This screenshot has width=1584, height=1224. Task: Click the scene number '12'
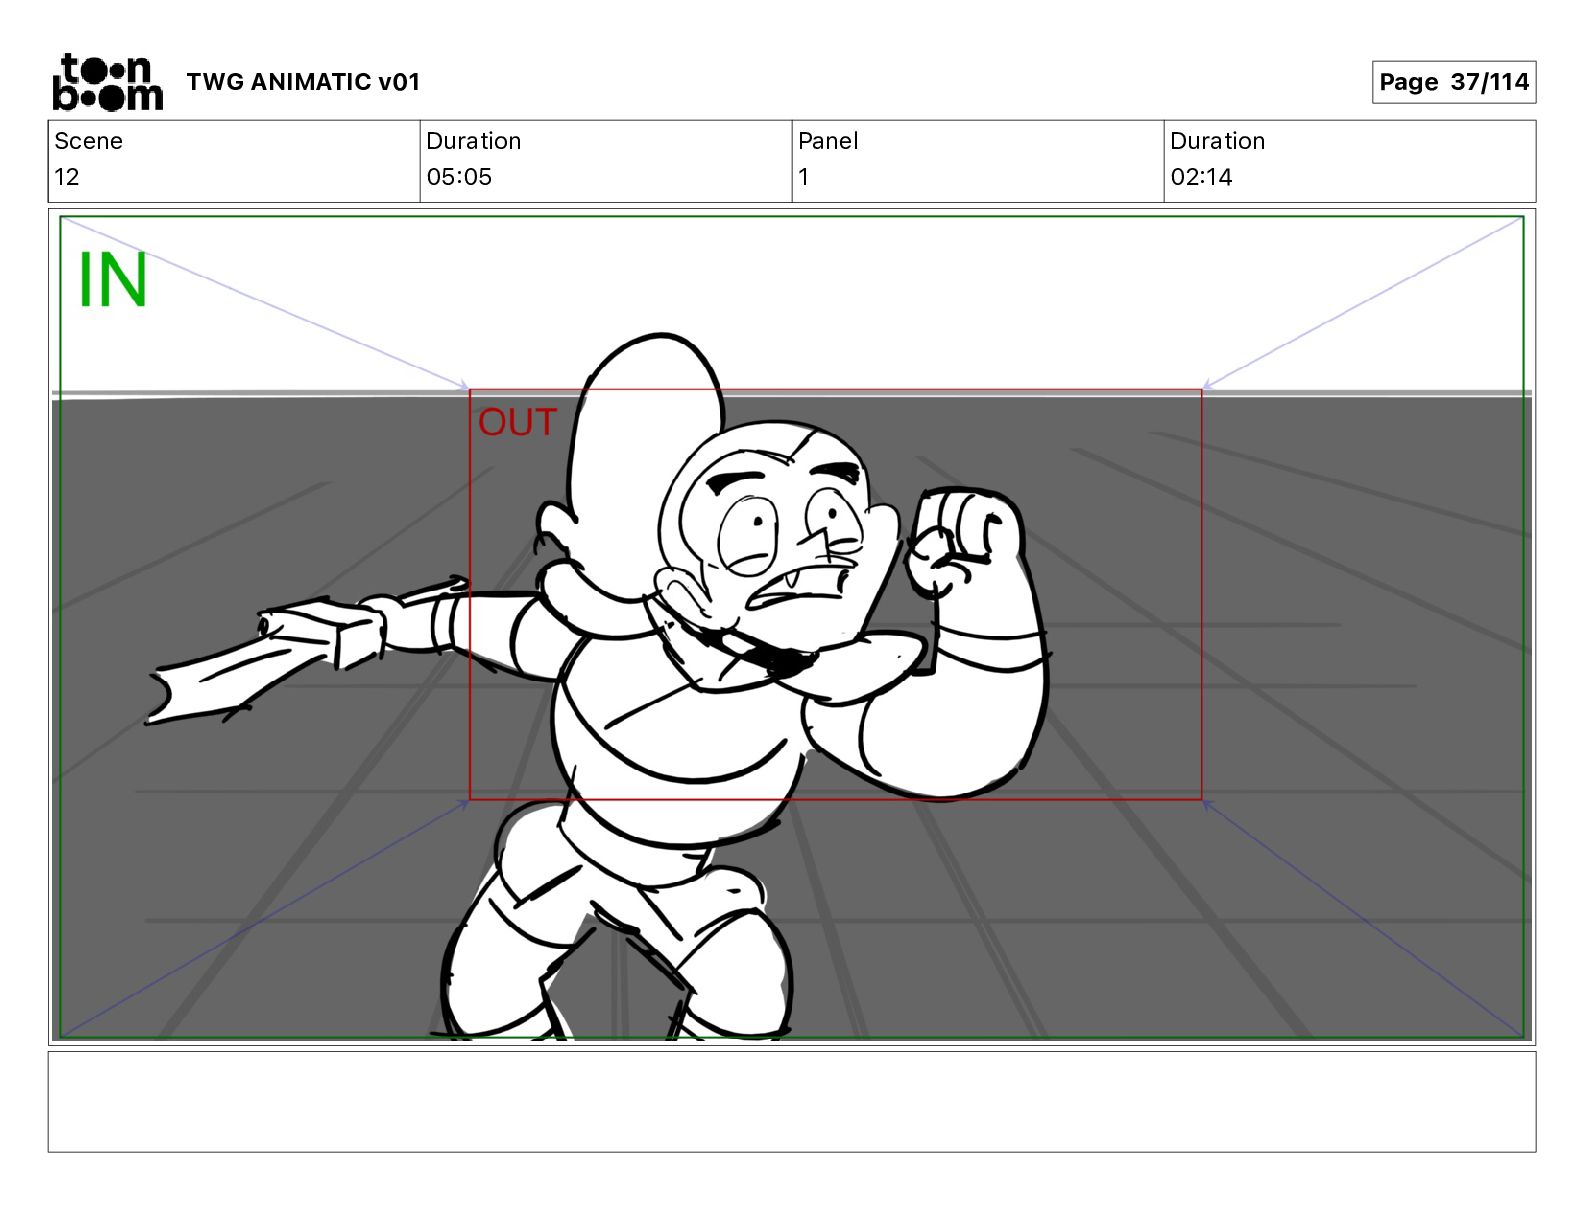66,177
